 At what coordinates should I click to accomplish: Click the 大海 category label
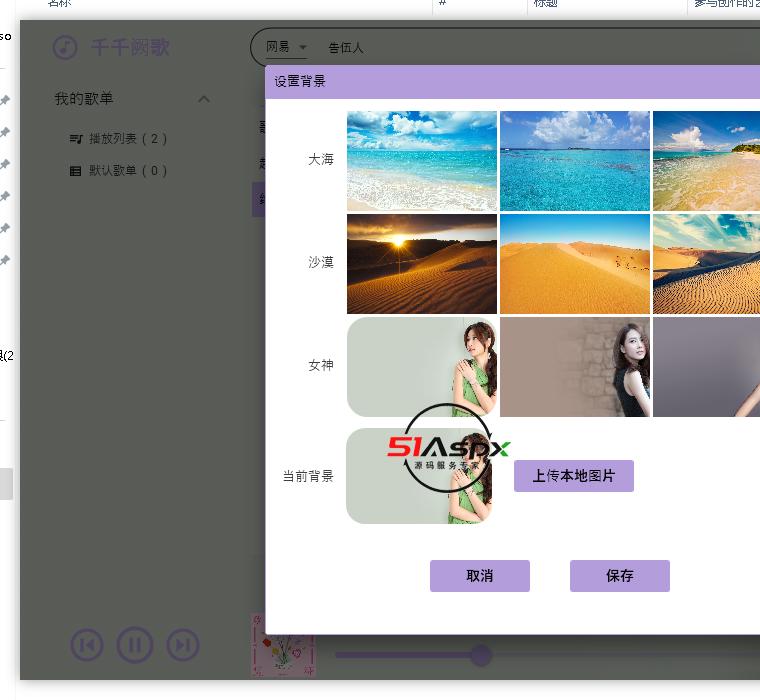point(321,159)
